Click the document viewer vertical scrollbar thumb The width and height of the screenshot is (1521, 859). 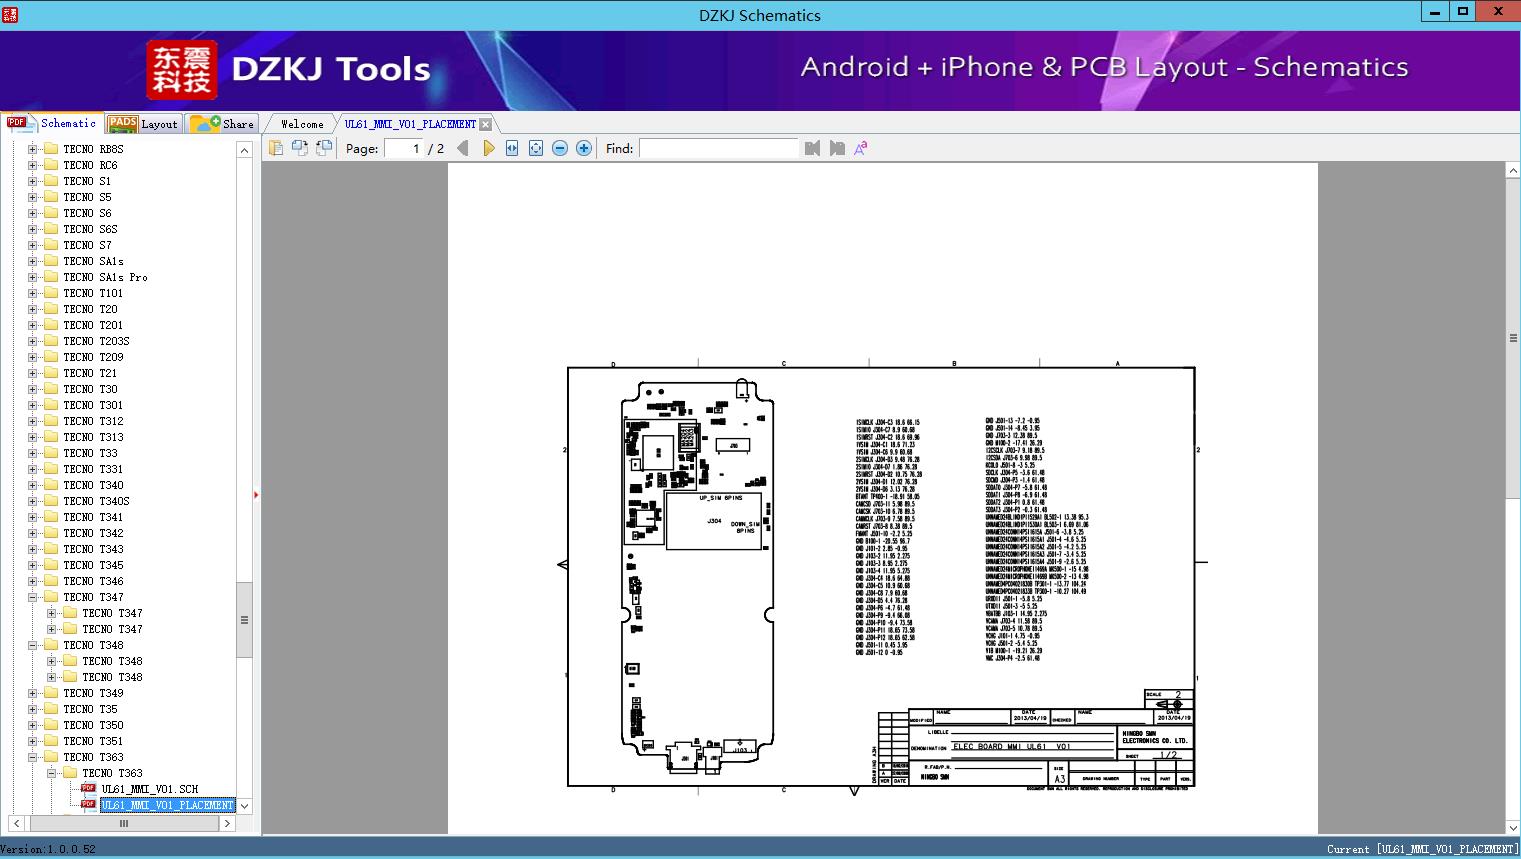click(x=1513, y=338)
